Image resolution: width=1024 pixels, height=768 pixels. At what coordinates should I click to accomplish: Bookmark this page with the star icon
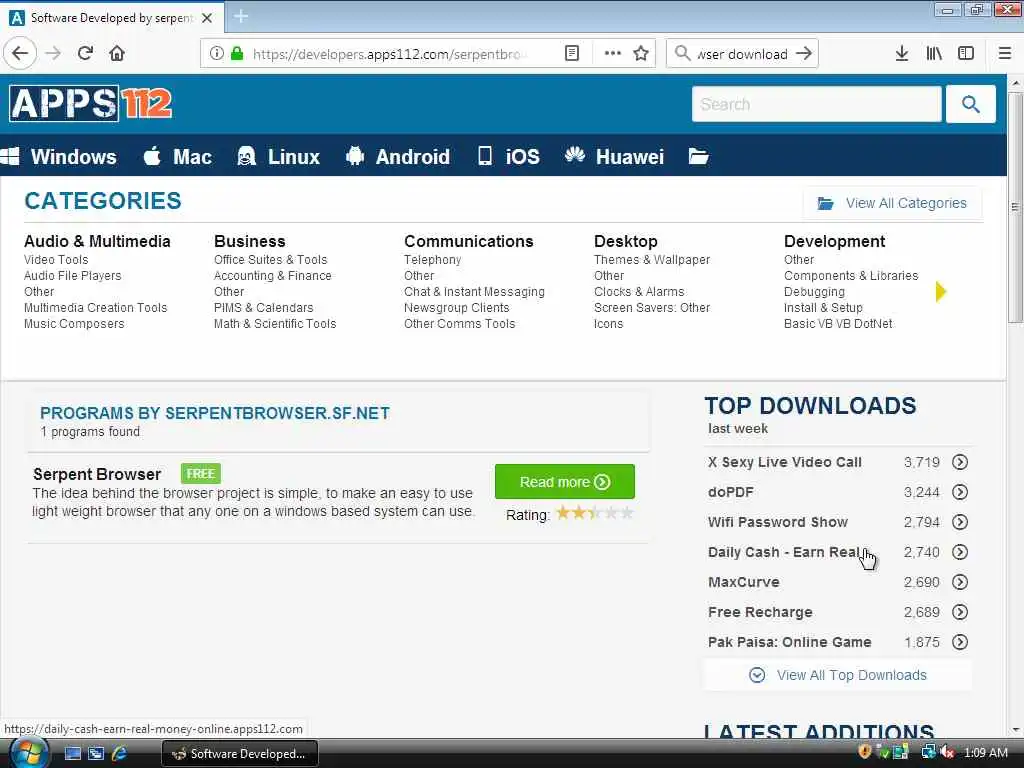click(641, 54)
